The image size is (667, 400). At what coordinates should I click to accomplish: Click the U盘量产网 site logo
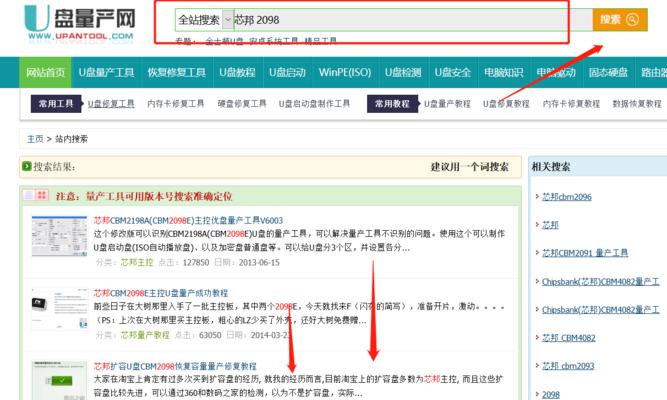tap(80, 24)
